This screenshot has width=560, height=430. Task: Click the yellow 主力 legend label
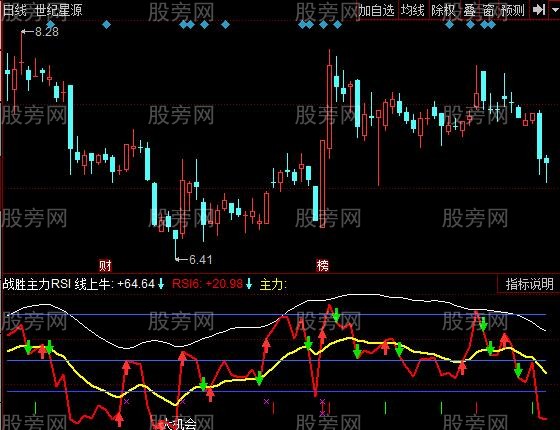[x=273, y=284]
